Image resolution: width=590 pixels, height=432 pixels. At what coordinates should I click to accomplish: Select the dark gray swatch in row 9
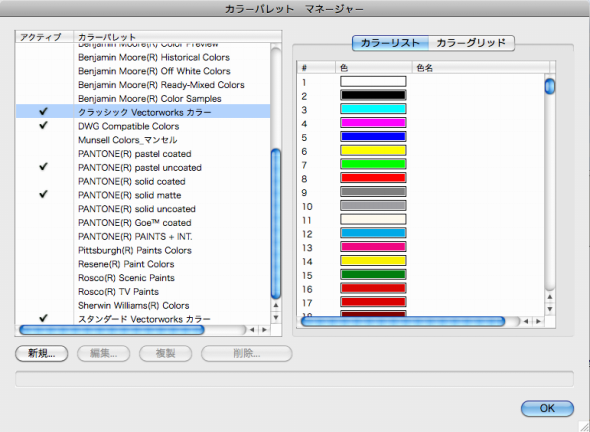pyautogui.click(x=373, y=192)
